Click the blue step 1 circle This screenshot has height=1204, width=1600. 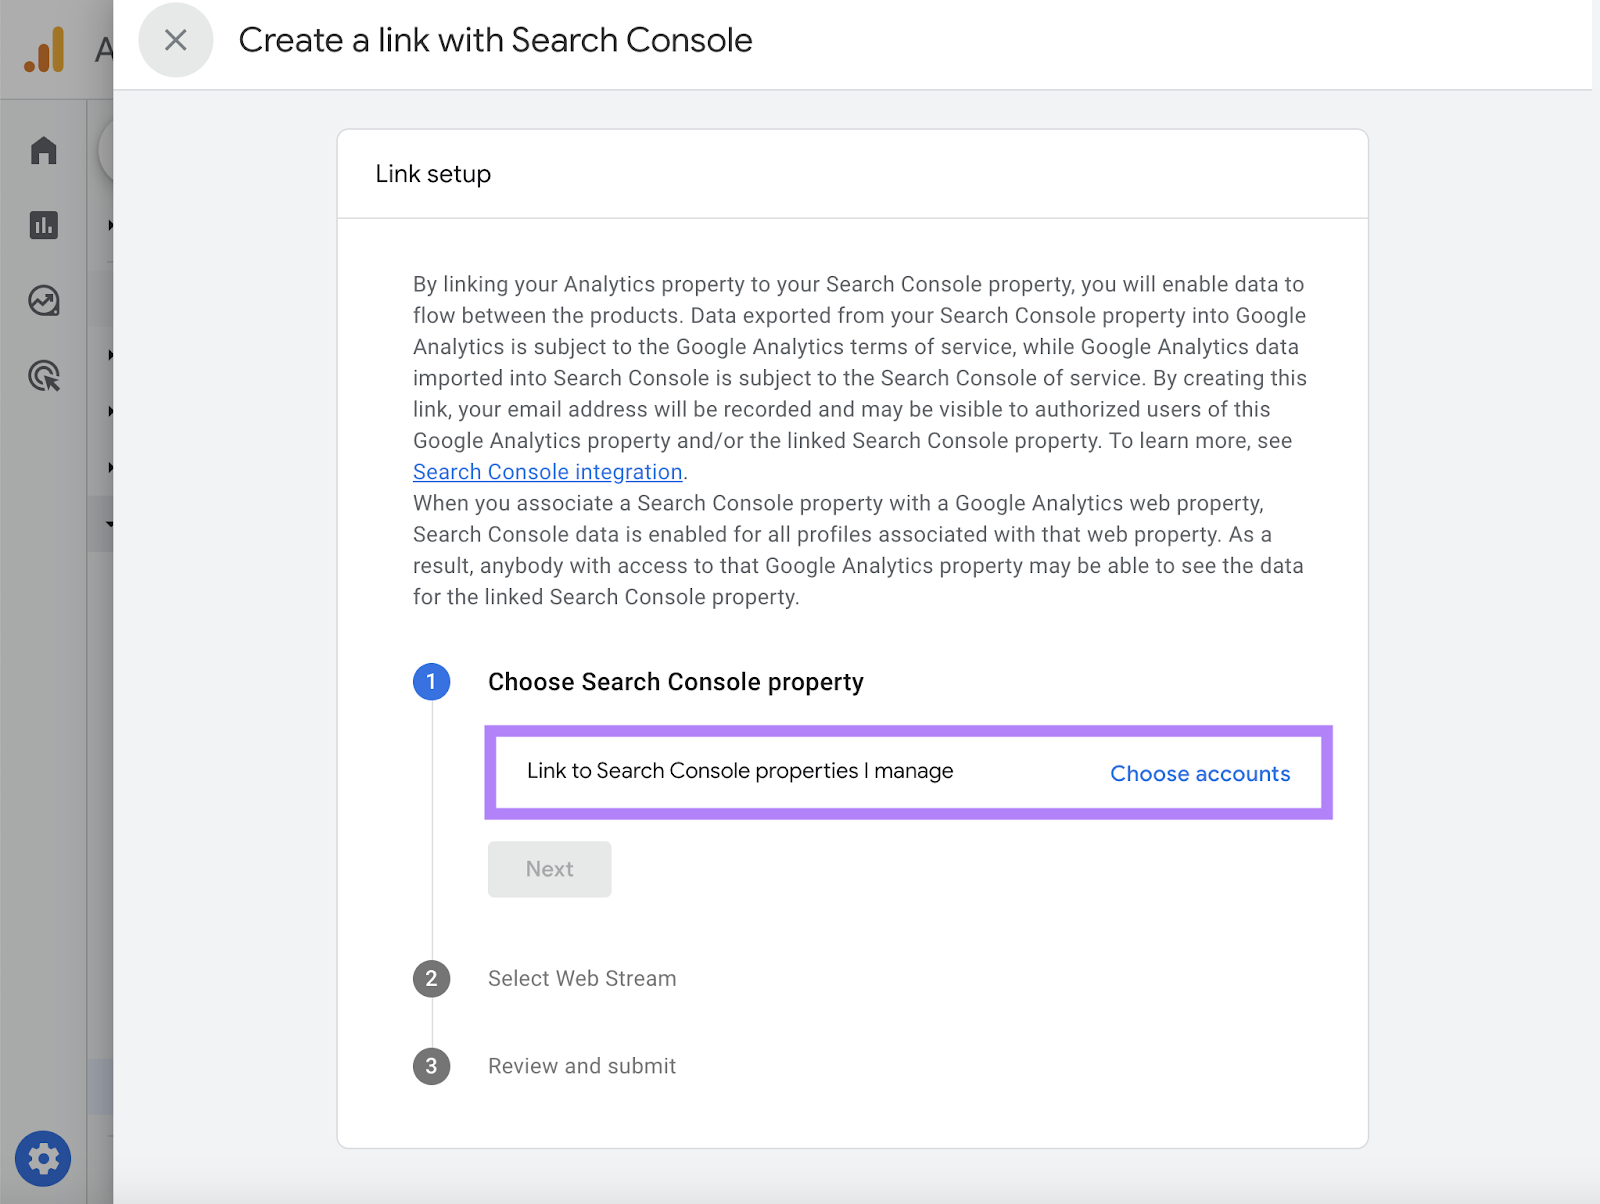(x=431, y=682)
